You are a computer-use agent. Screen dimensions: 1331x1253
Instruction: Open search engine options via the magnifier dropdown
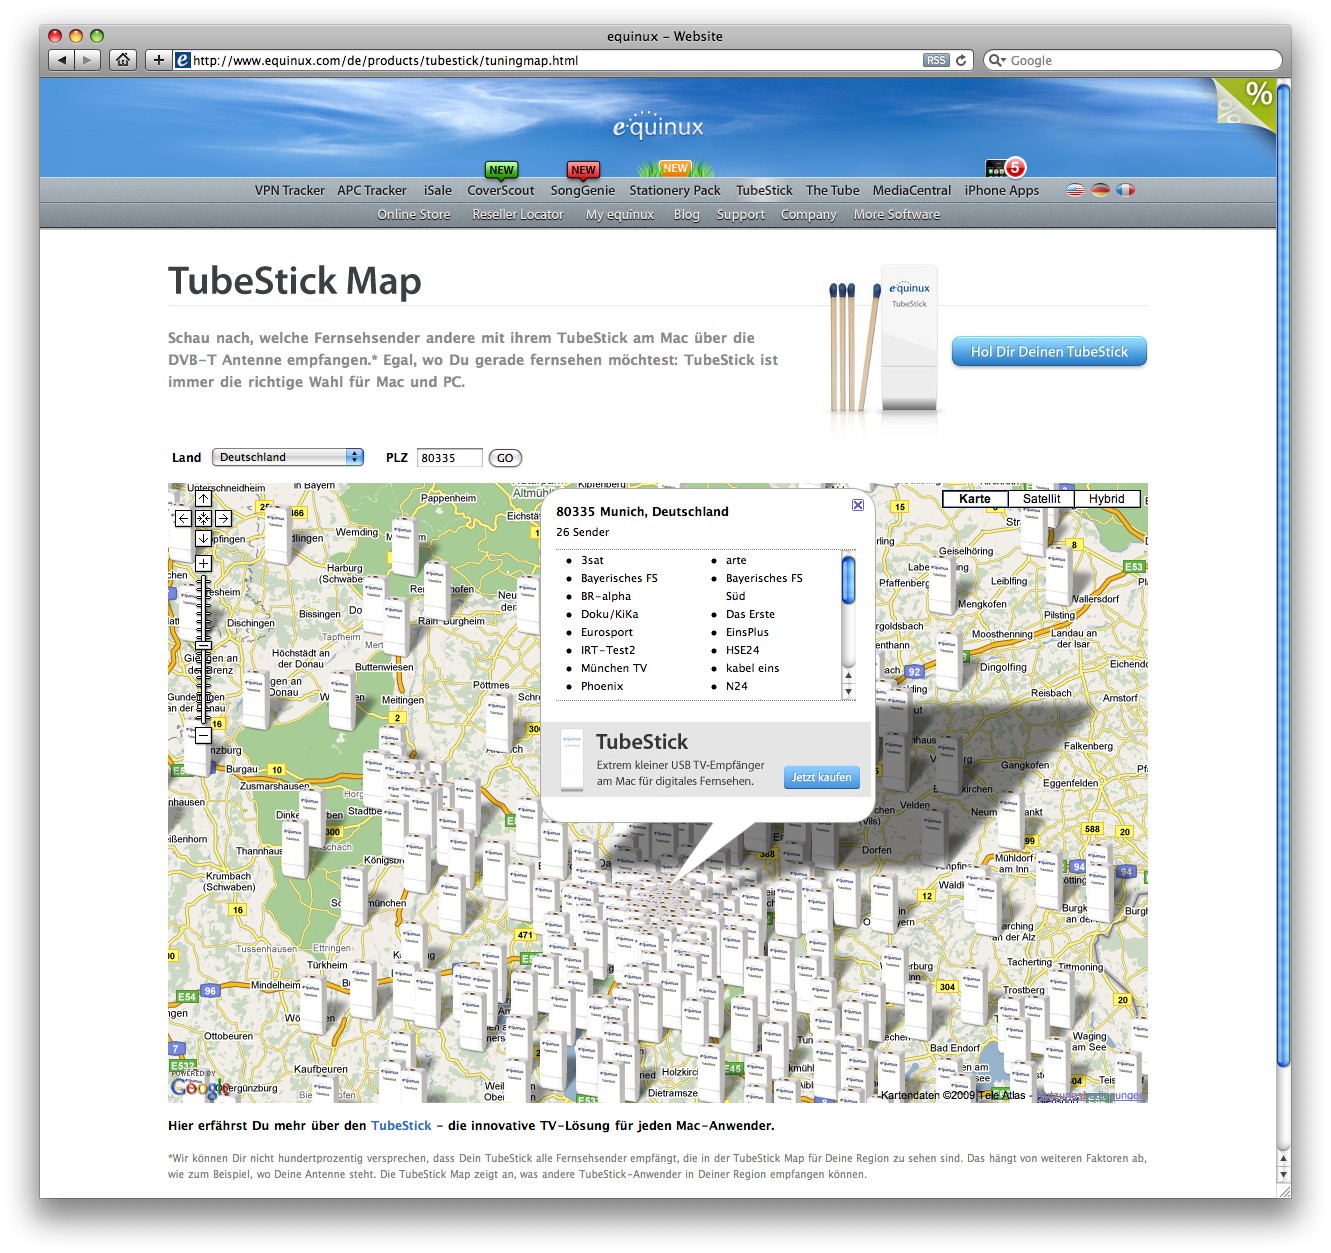996,60
